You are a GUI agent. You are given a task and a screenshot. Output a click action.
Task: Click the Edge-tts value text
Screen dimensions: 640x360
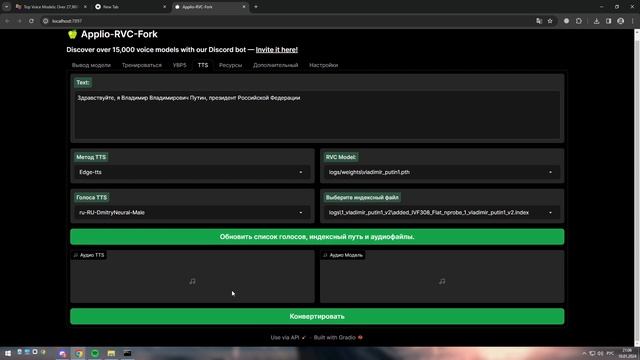click(x=90, y=172)
